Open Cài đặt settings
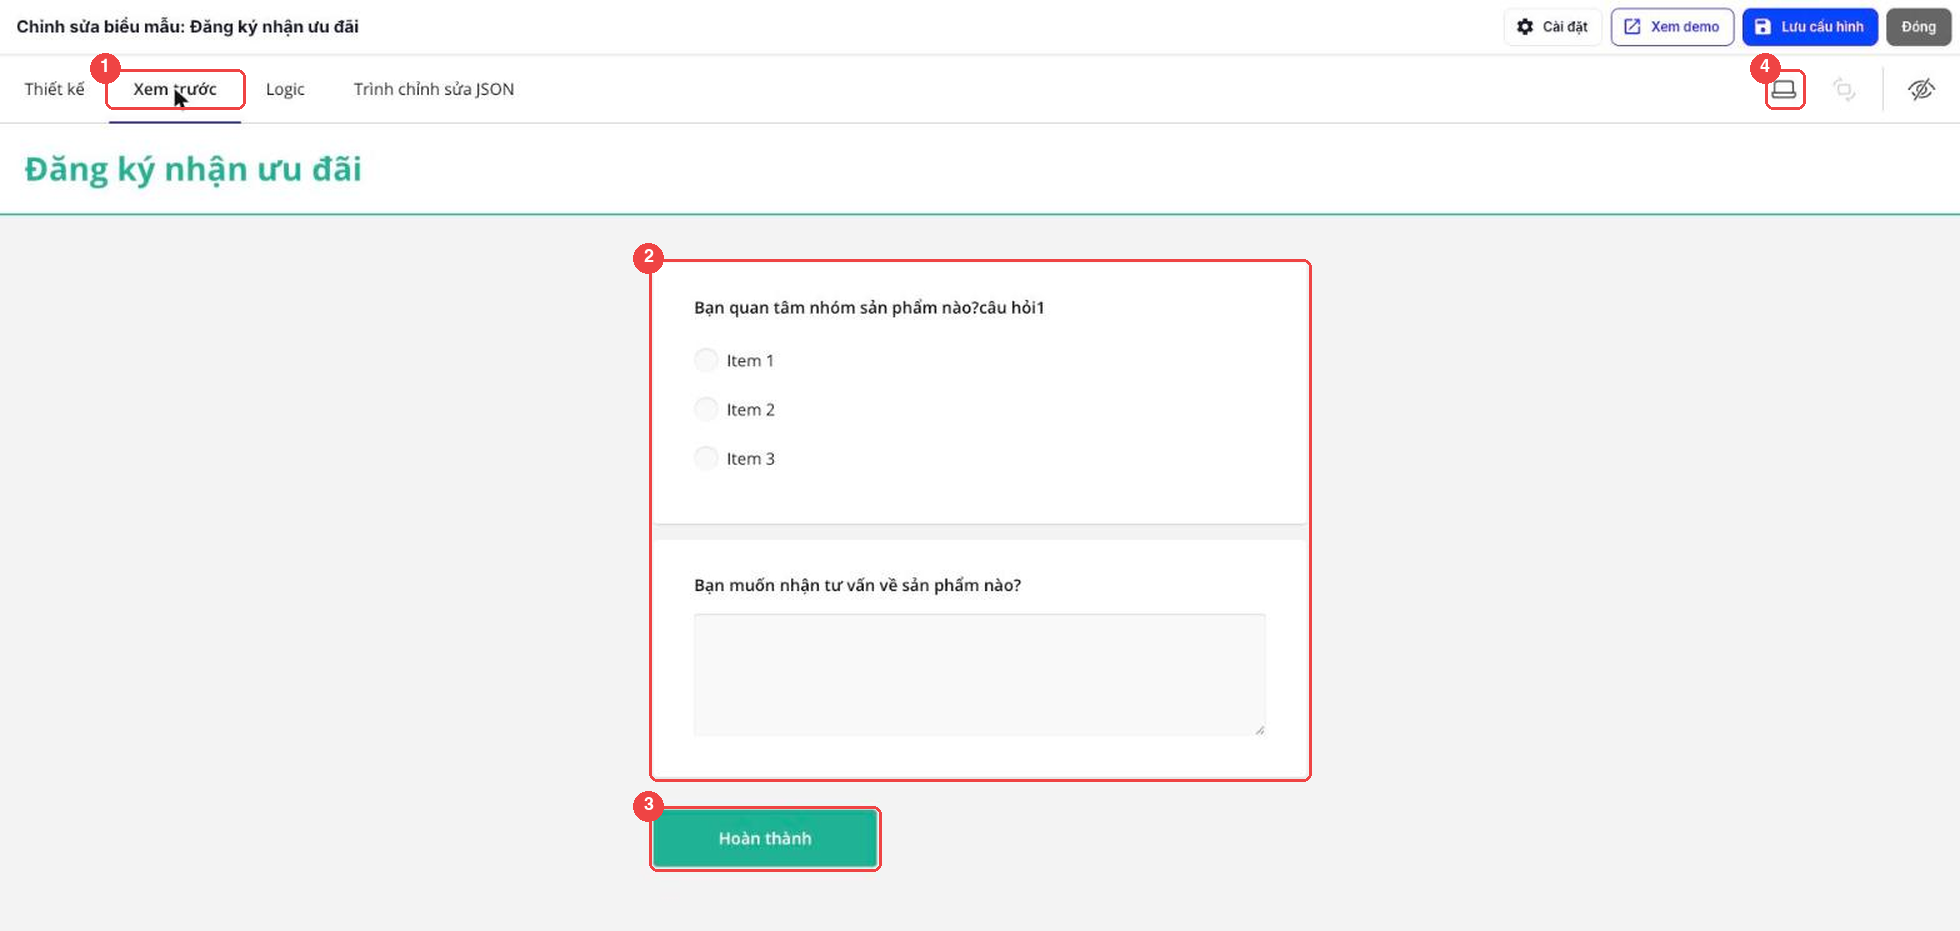The height and width of the screenshot is (931, 1960). click(1552, 27)
